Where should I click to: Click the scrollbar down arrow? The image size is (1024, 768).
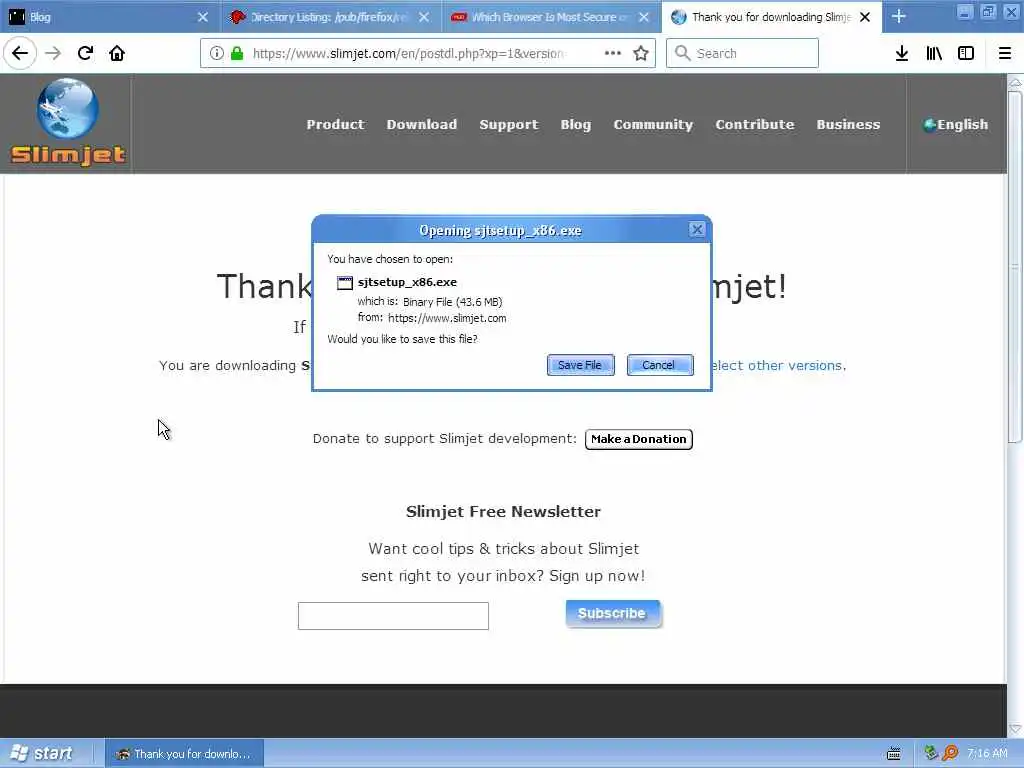(x=1014, y=728)
